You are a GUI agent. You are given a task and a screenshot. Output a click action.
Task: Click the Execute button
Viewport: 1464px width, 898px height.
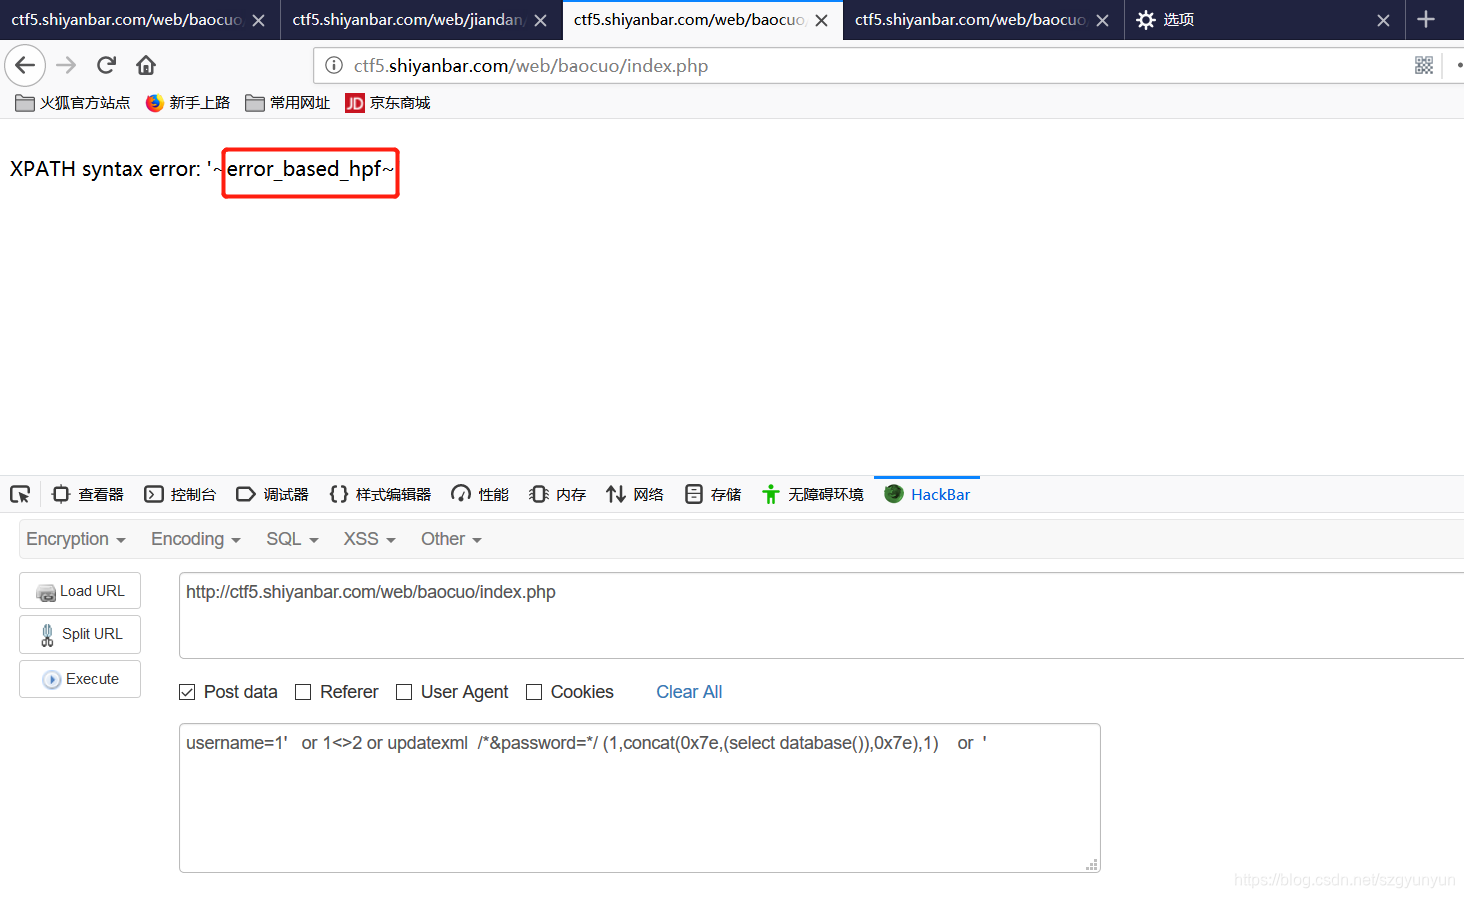[80, 679]
